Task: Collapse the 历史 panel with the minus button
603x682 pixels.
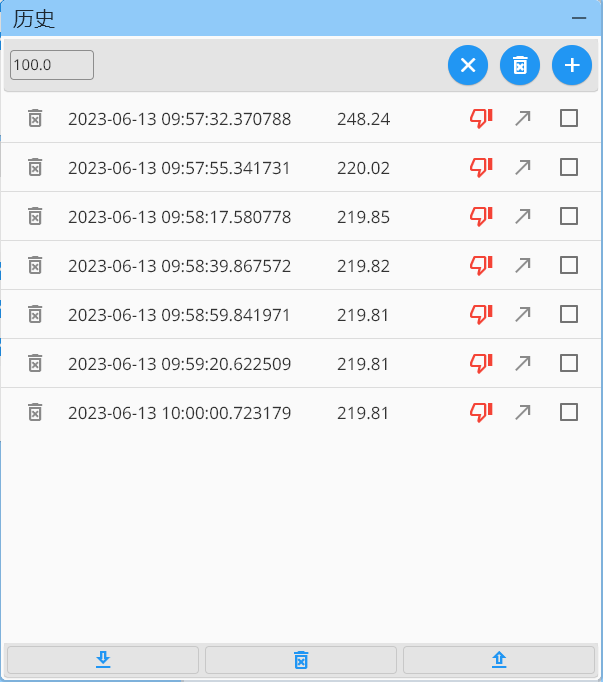Action: 578,18
